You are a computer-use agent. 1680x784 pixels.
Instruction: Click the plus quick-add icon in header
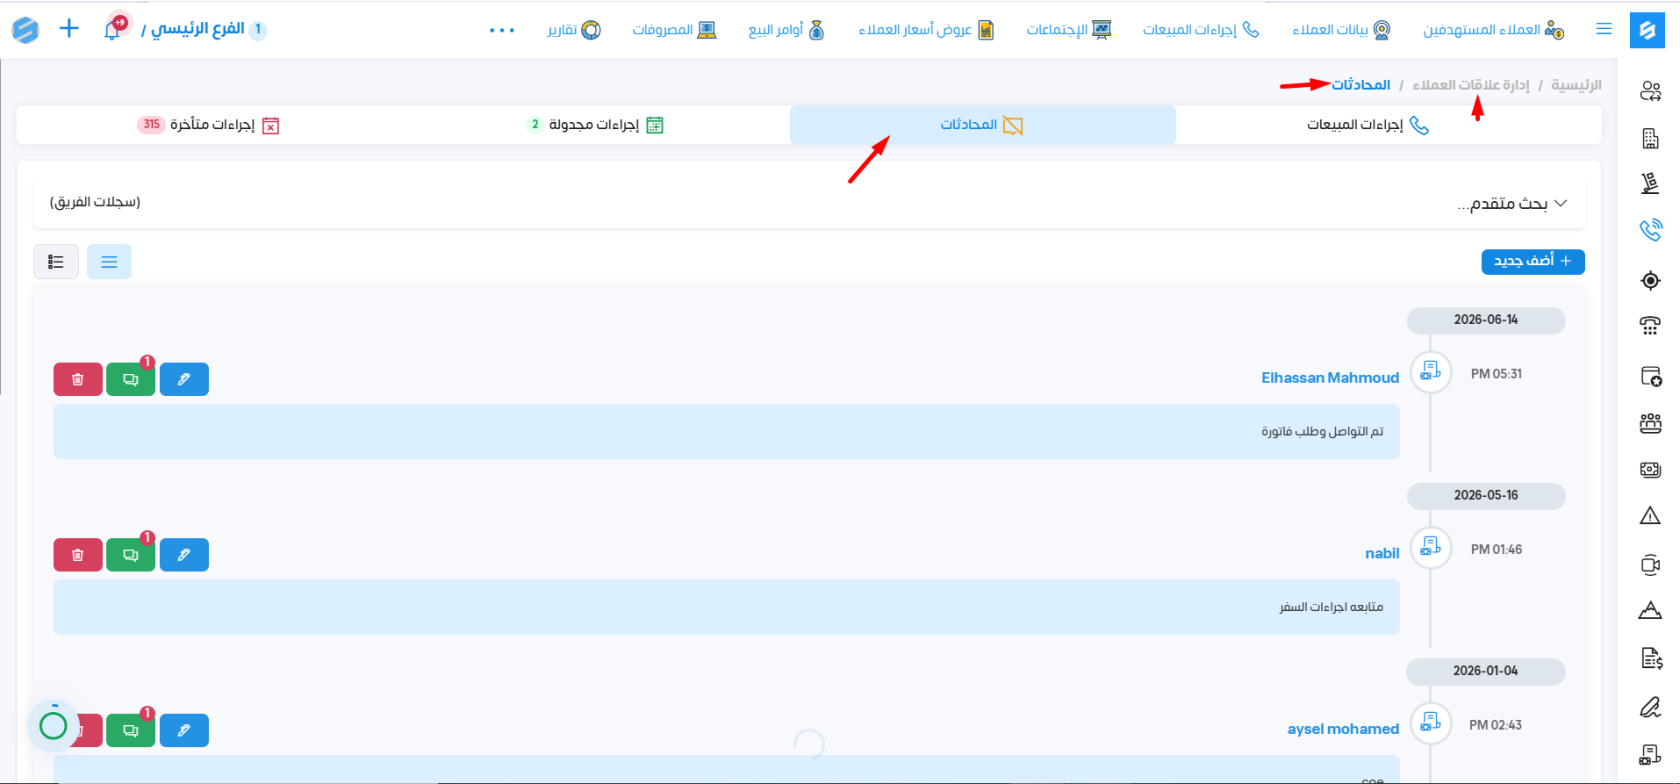pyautogui.click(x=69, y=28)
